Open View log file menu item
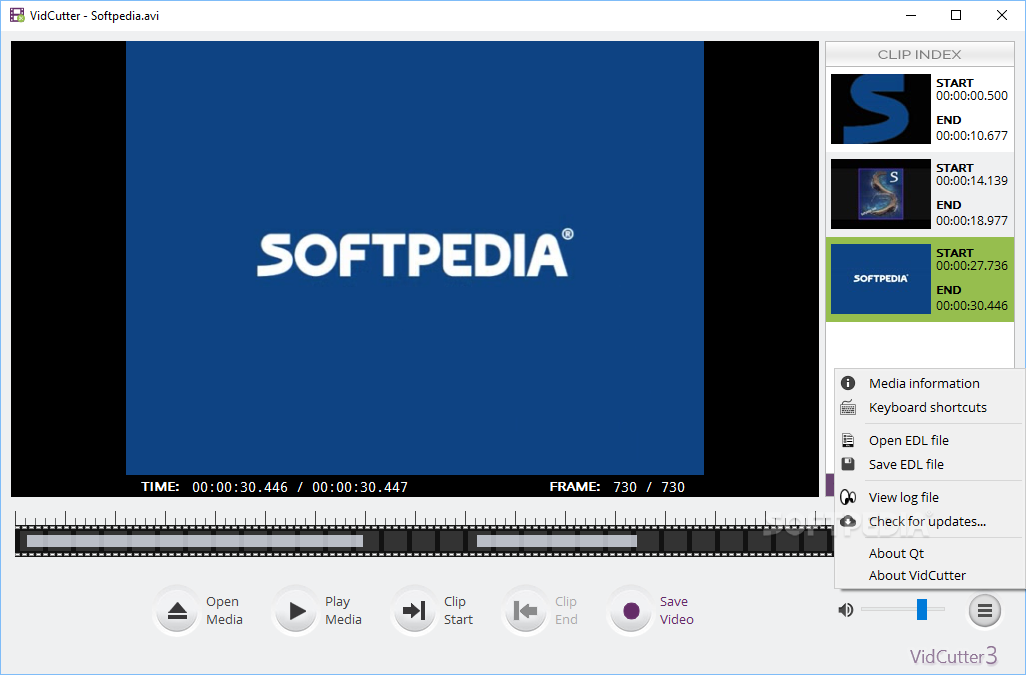 tap(928, 497)
